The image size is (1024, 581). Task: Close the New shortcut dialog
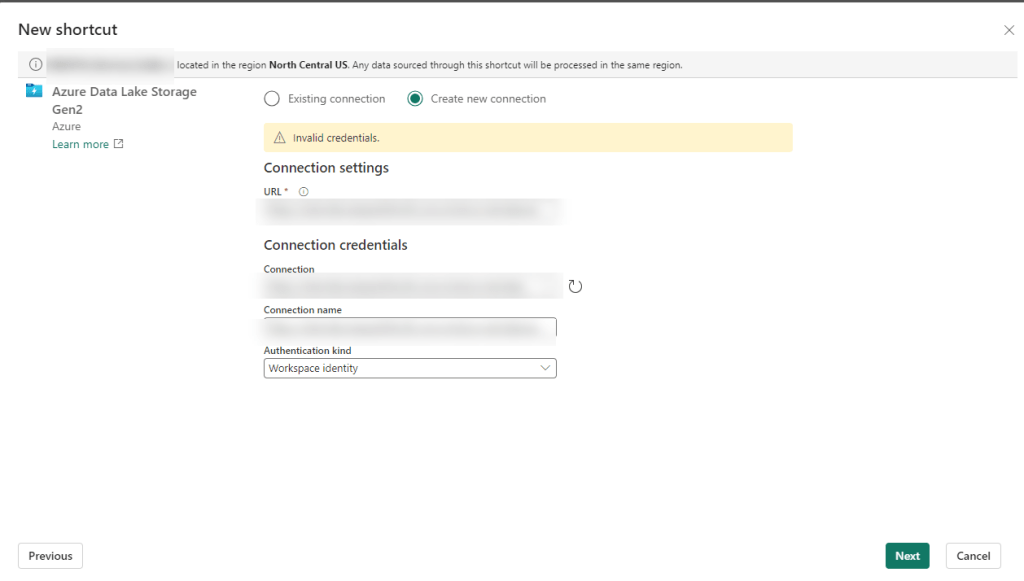click(x=1009, y=30)
